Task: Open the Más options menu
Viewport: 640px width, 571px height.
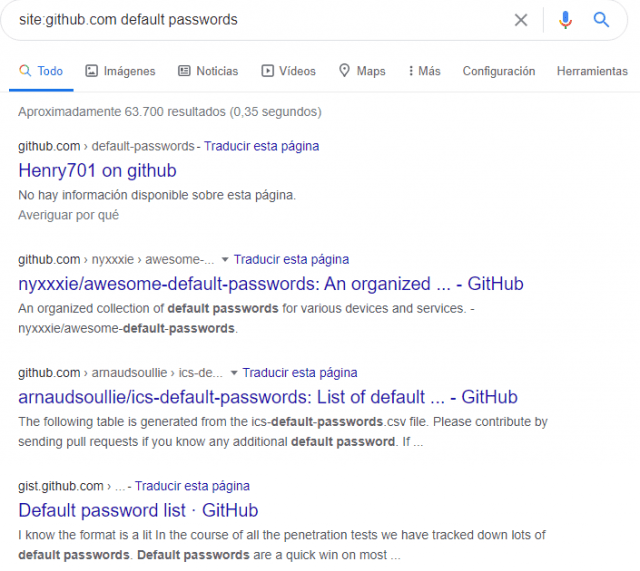Action: pyautogui.click(x=424, y=71)
